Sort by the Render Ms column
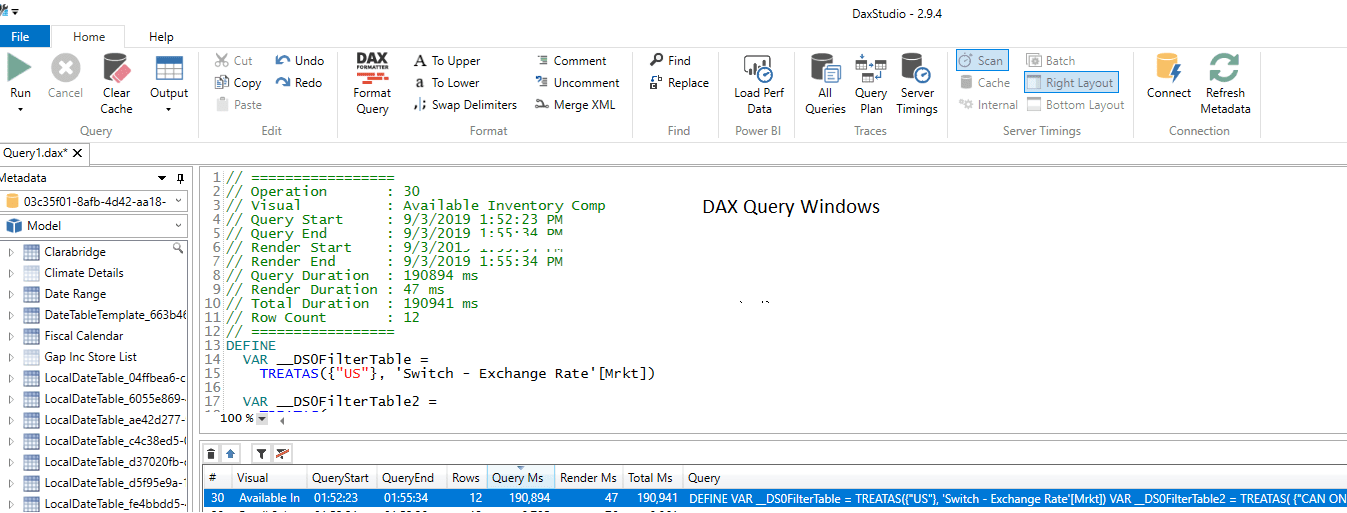Screen dimensions: 1347x513 pos(587,478)
